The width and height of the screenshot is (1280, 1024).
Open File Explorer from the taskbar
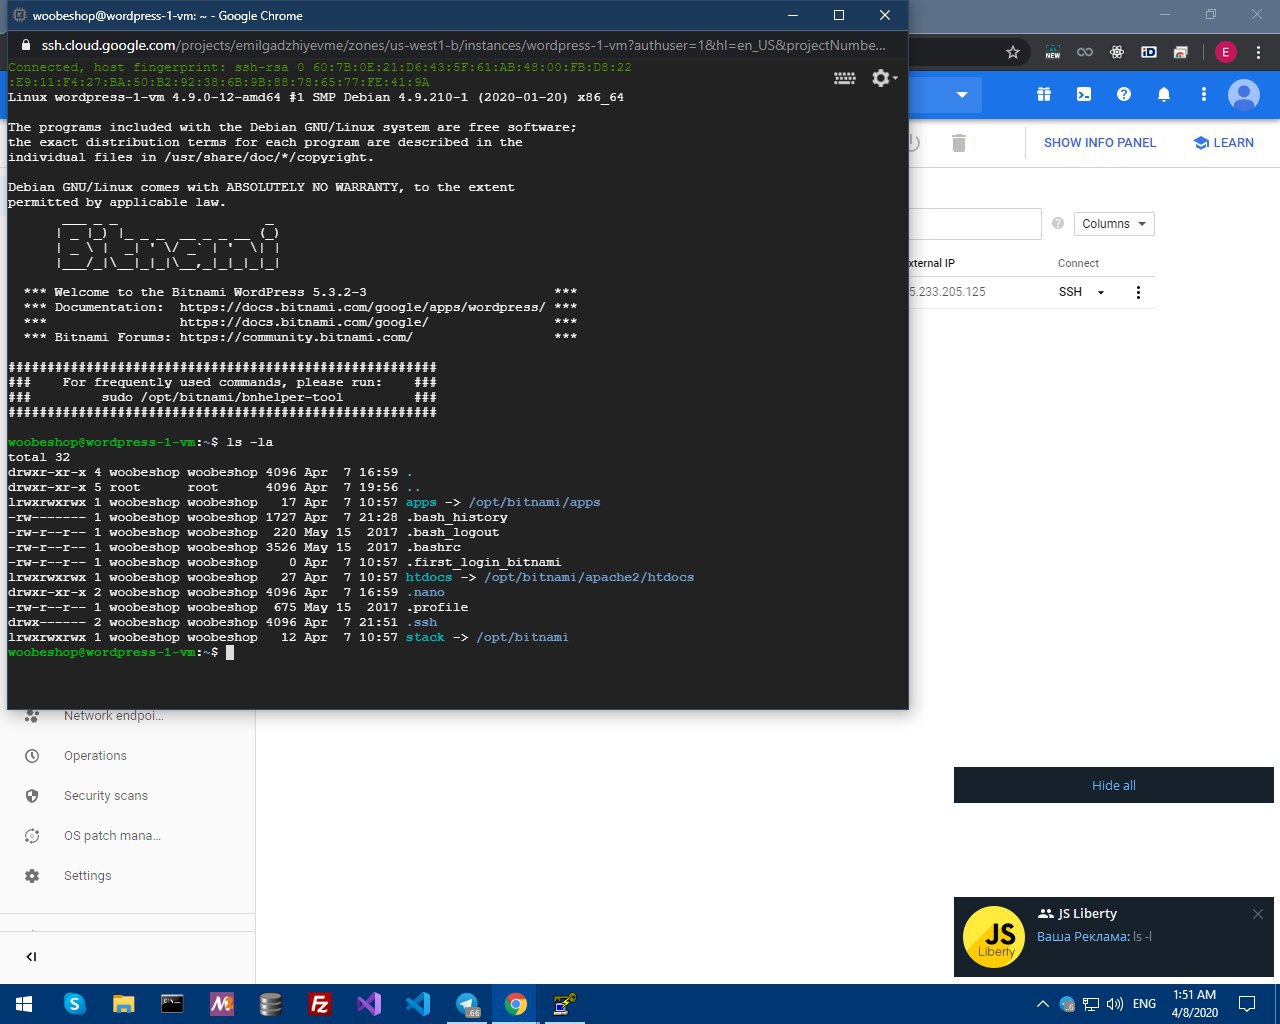(123, 1004)
